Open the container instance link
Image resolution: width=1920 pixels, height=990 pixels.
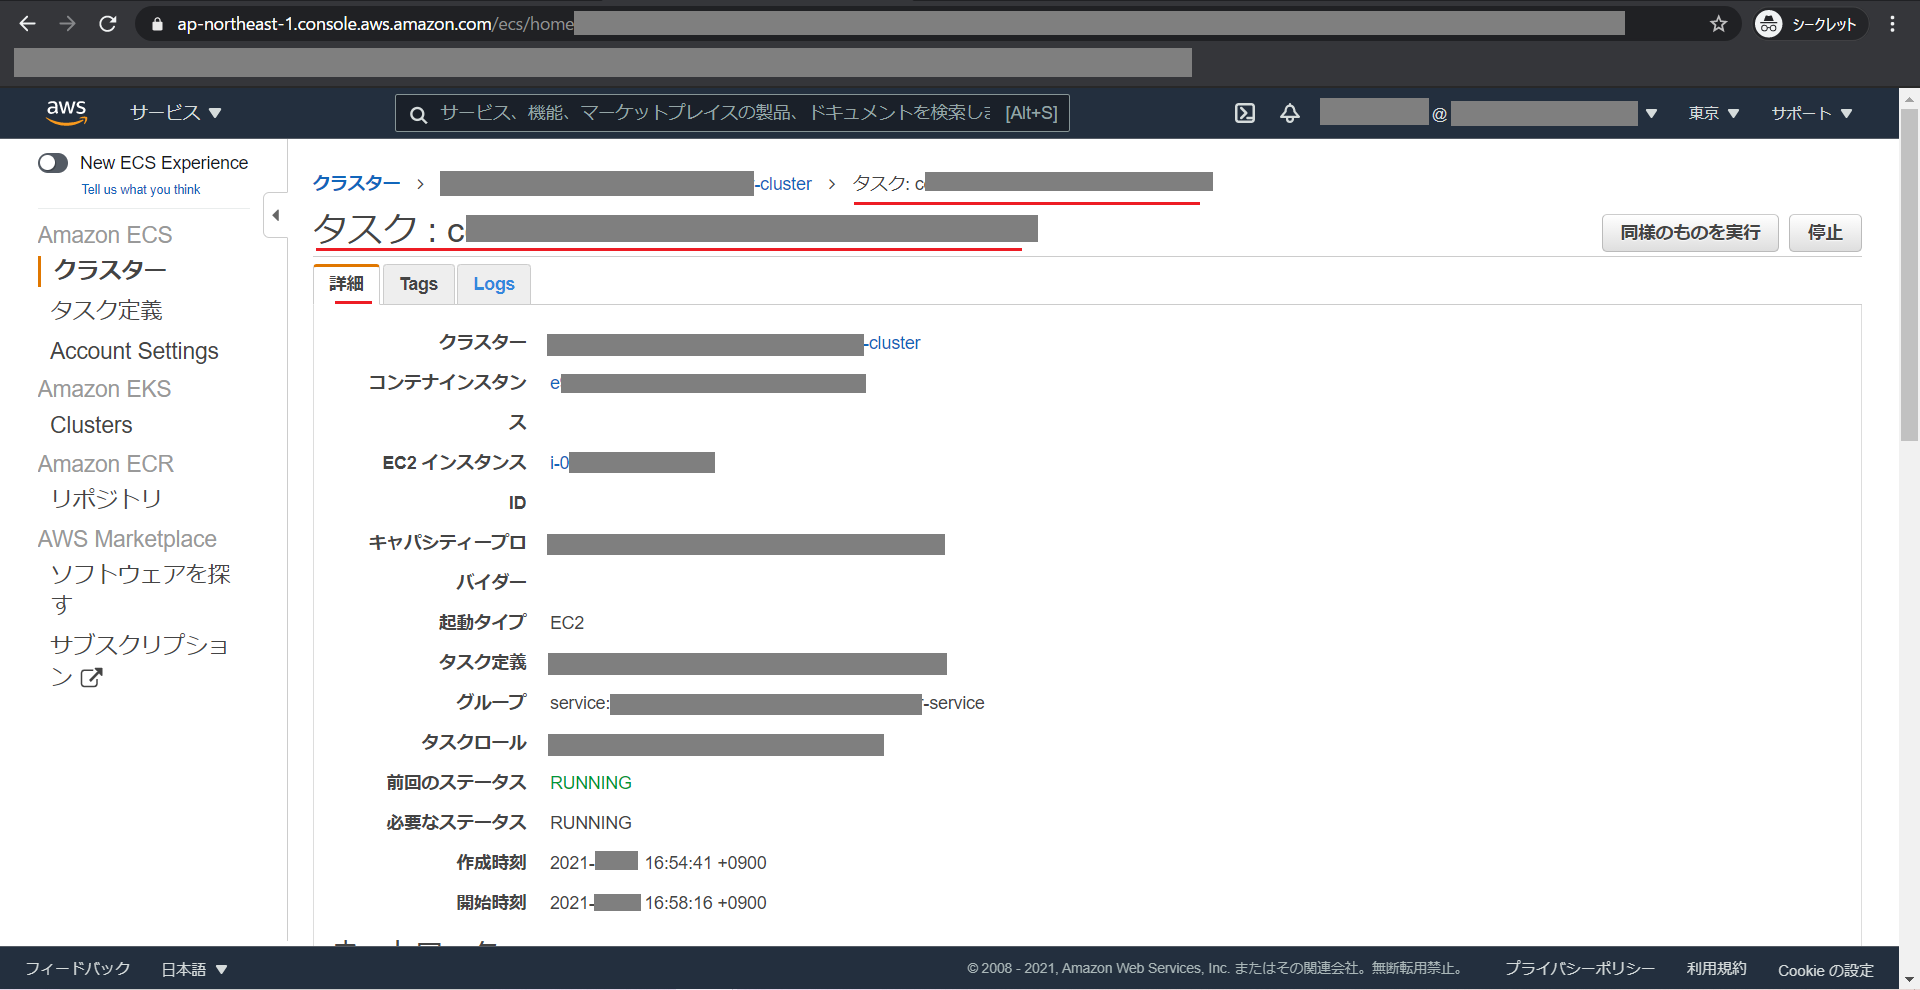[708, 384]
